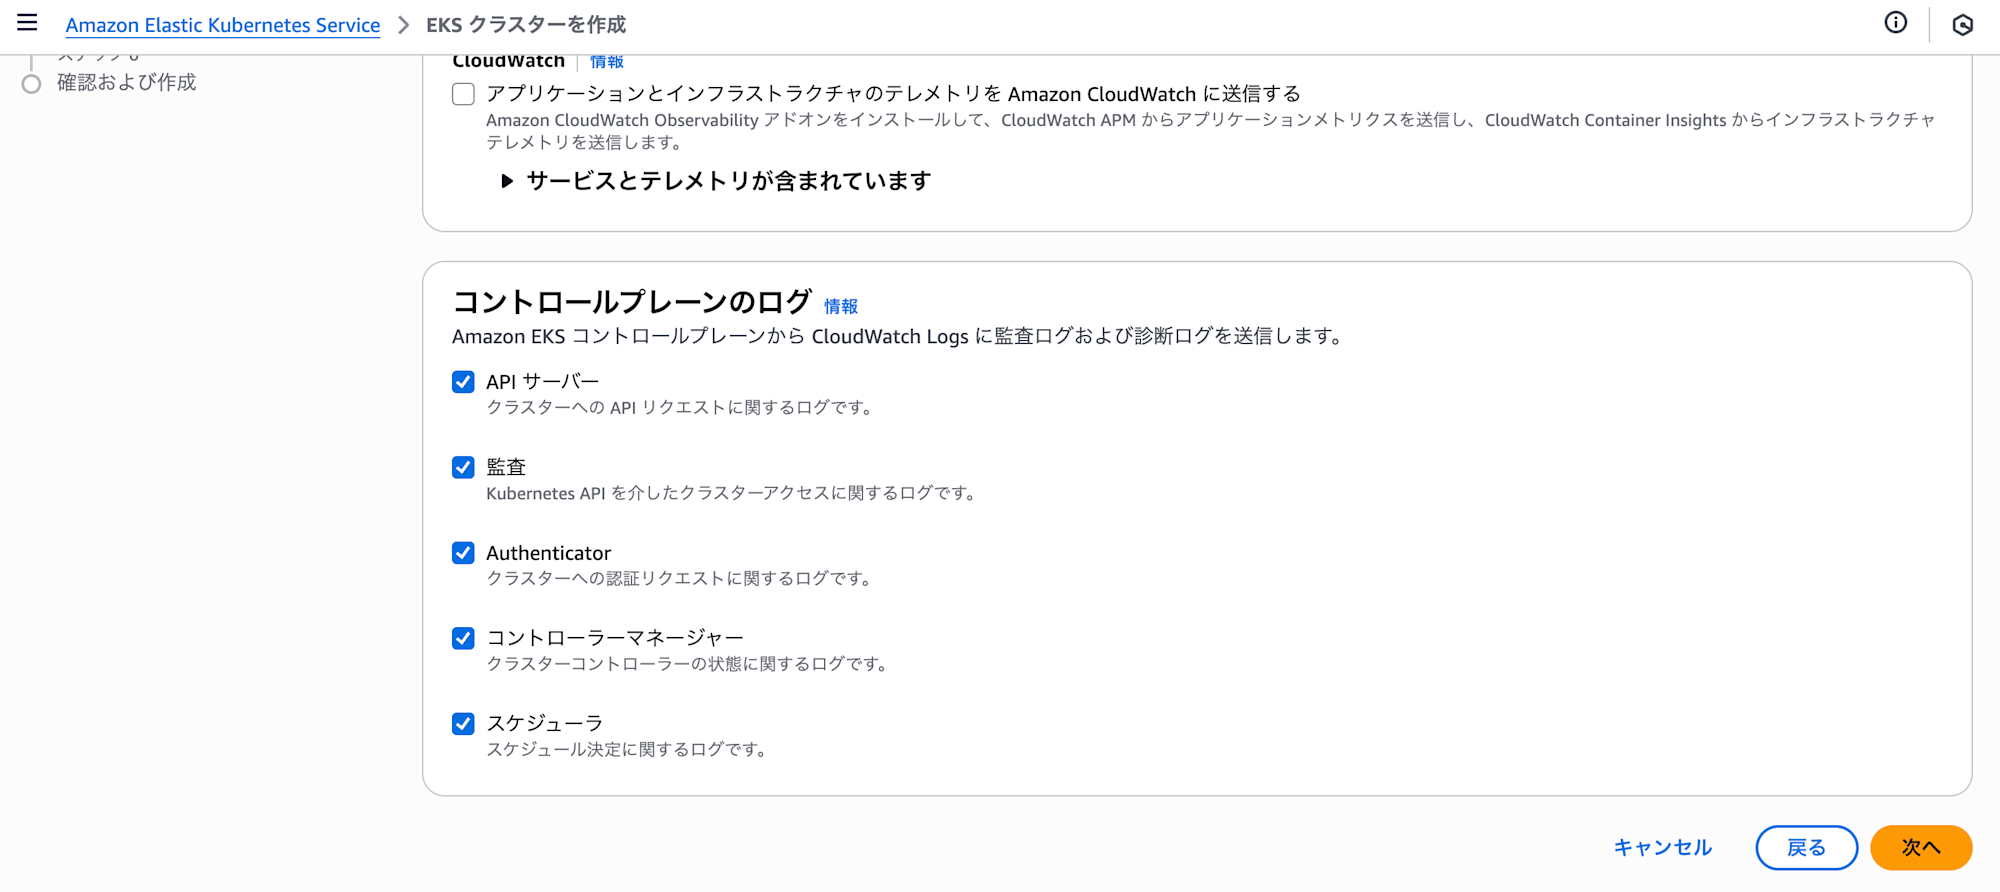Viewport: 2000px width, 892px height.
Task: Select the 確認および作成 step circle
Action: (x=32, y=84)
